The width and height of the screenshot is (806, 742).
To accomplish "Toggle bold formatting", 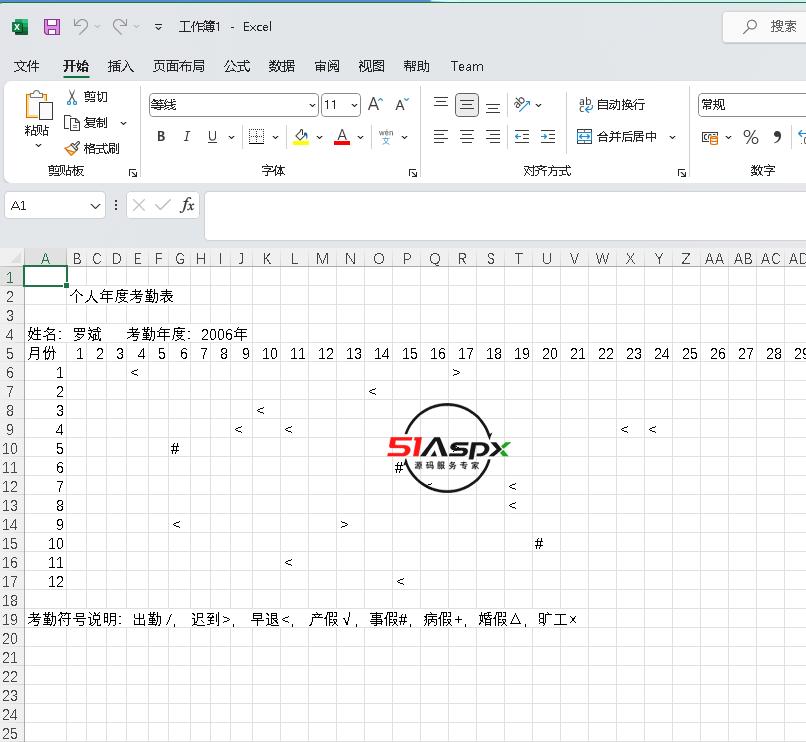I will pyautogui.click(x=161, y=137).
